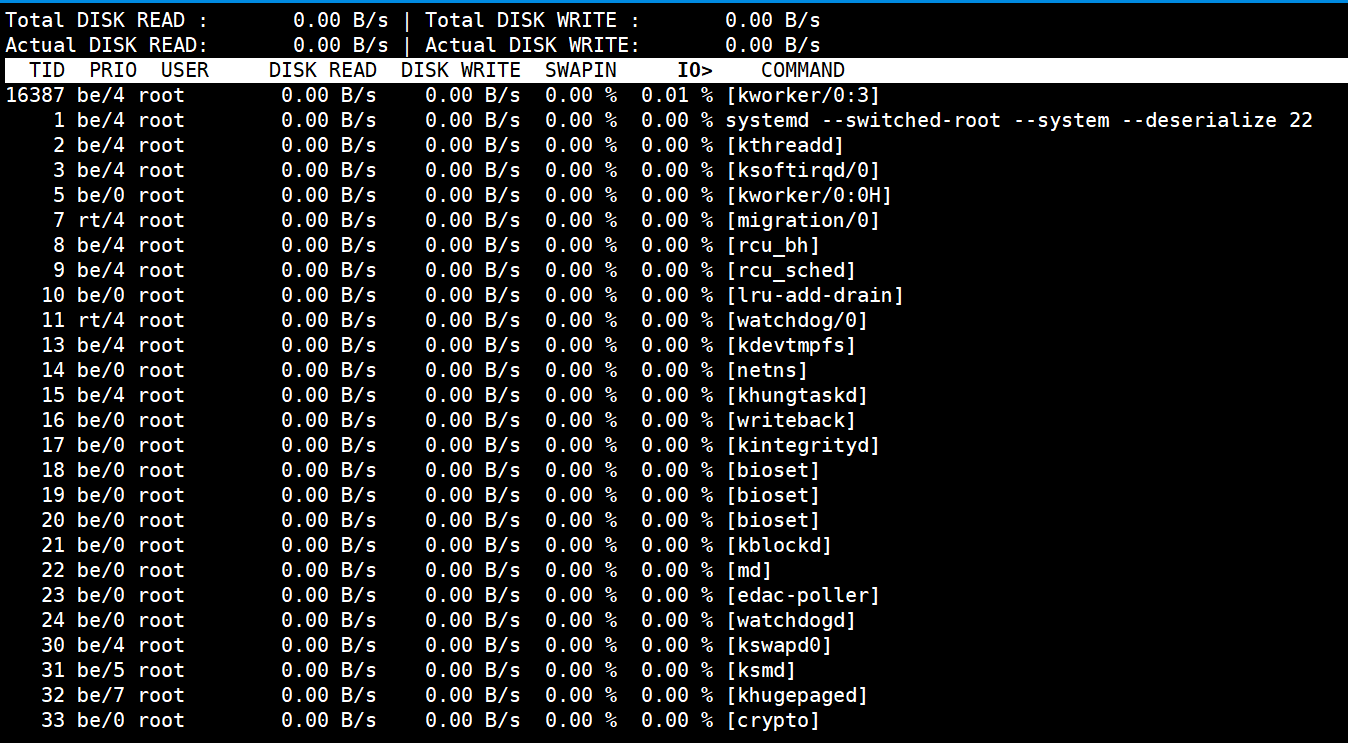This screenshot has width=1348, height=743.
Task: Click the 0.01 % IO value
Action: (x=677, y=95)
